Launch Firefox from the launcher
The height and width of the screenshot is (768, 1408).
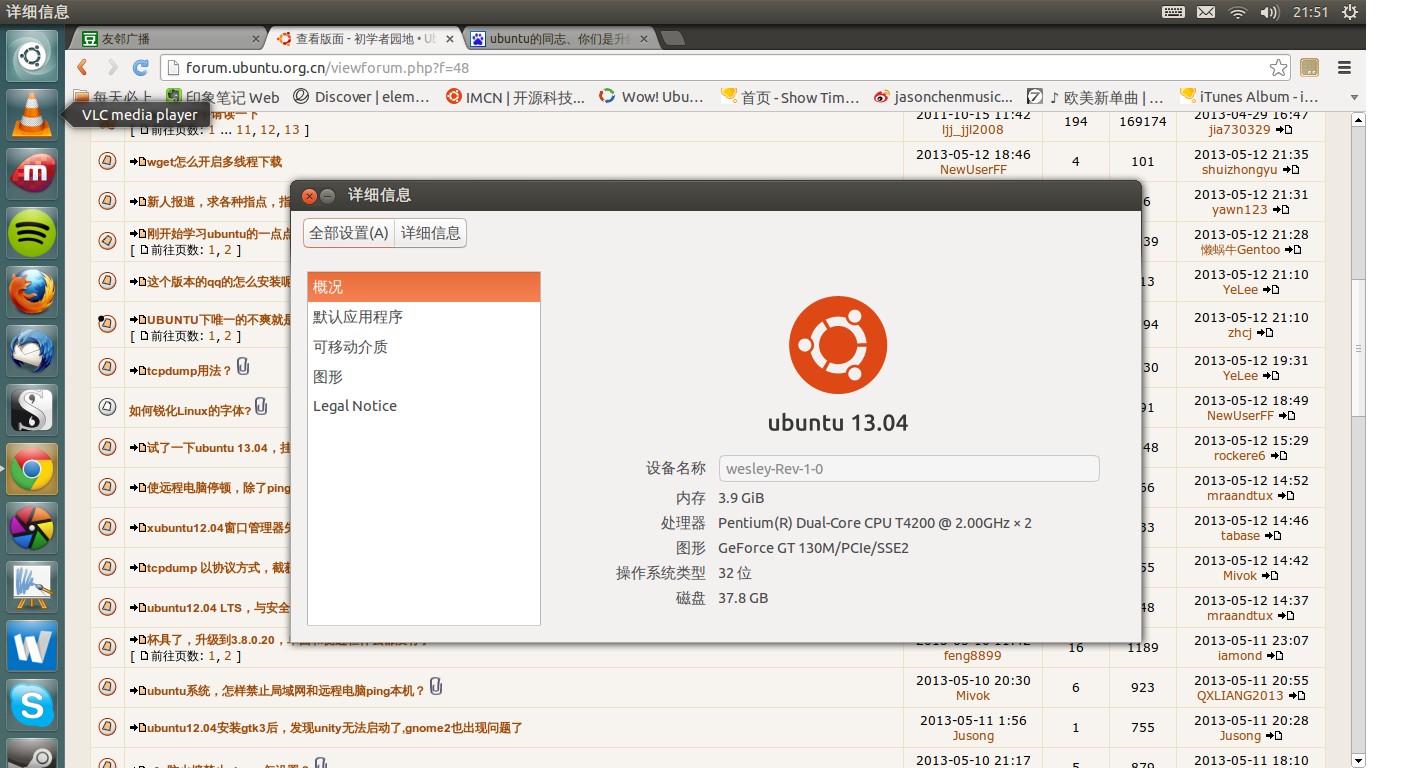pyautogui.click(x=32, y=292)
